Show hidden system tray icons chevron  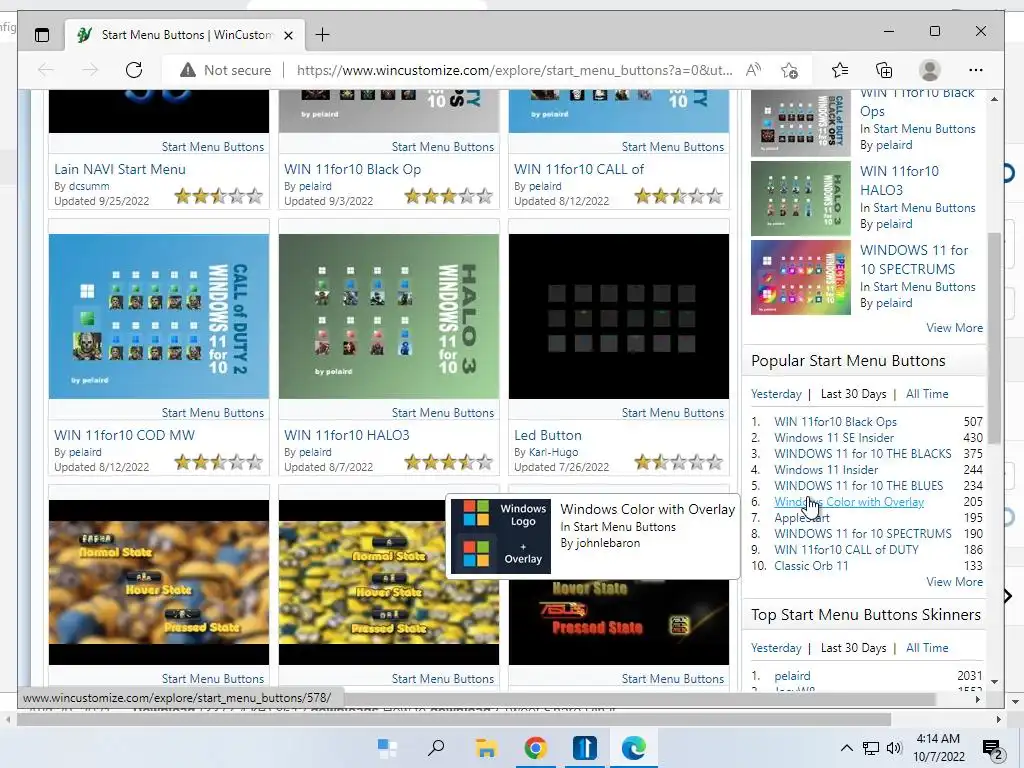(846, 748)
